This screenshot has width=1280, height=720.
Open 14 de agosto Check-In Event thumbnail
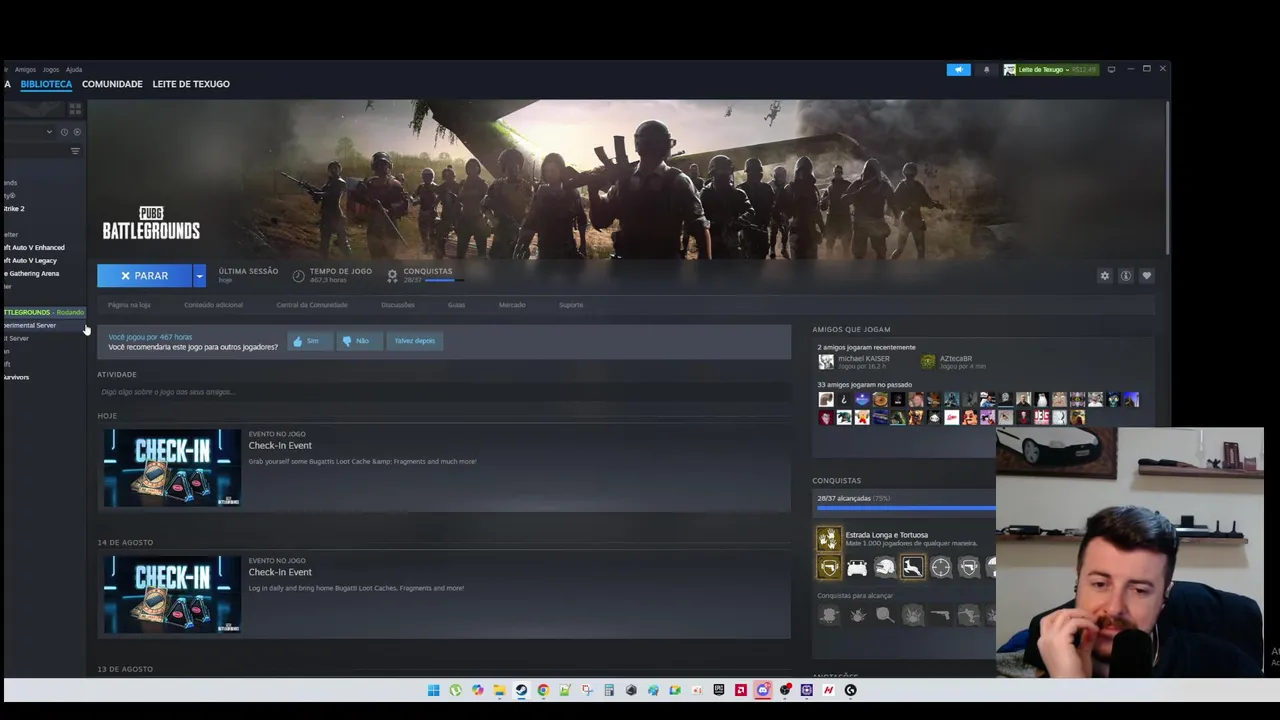point(172,594)
